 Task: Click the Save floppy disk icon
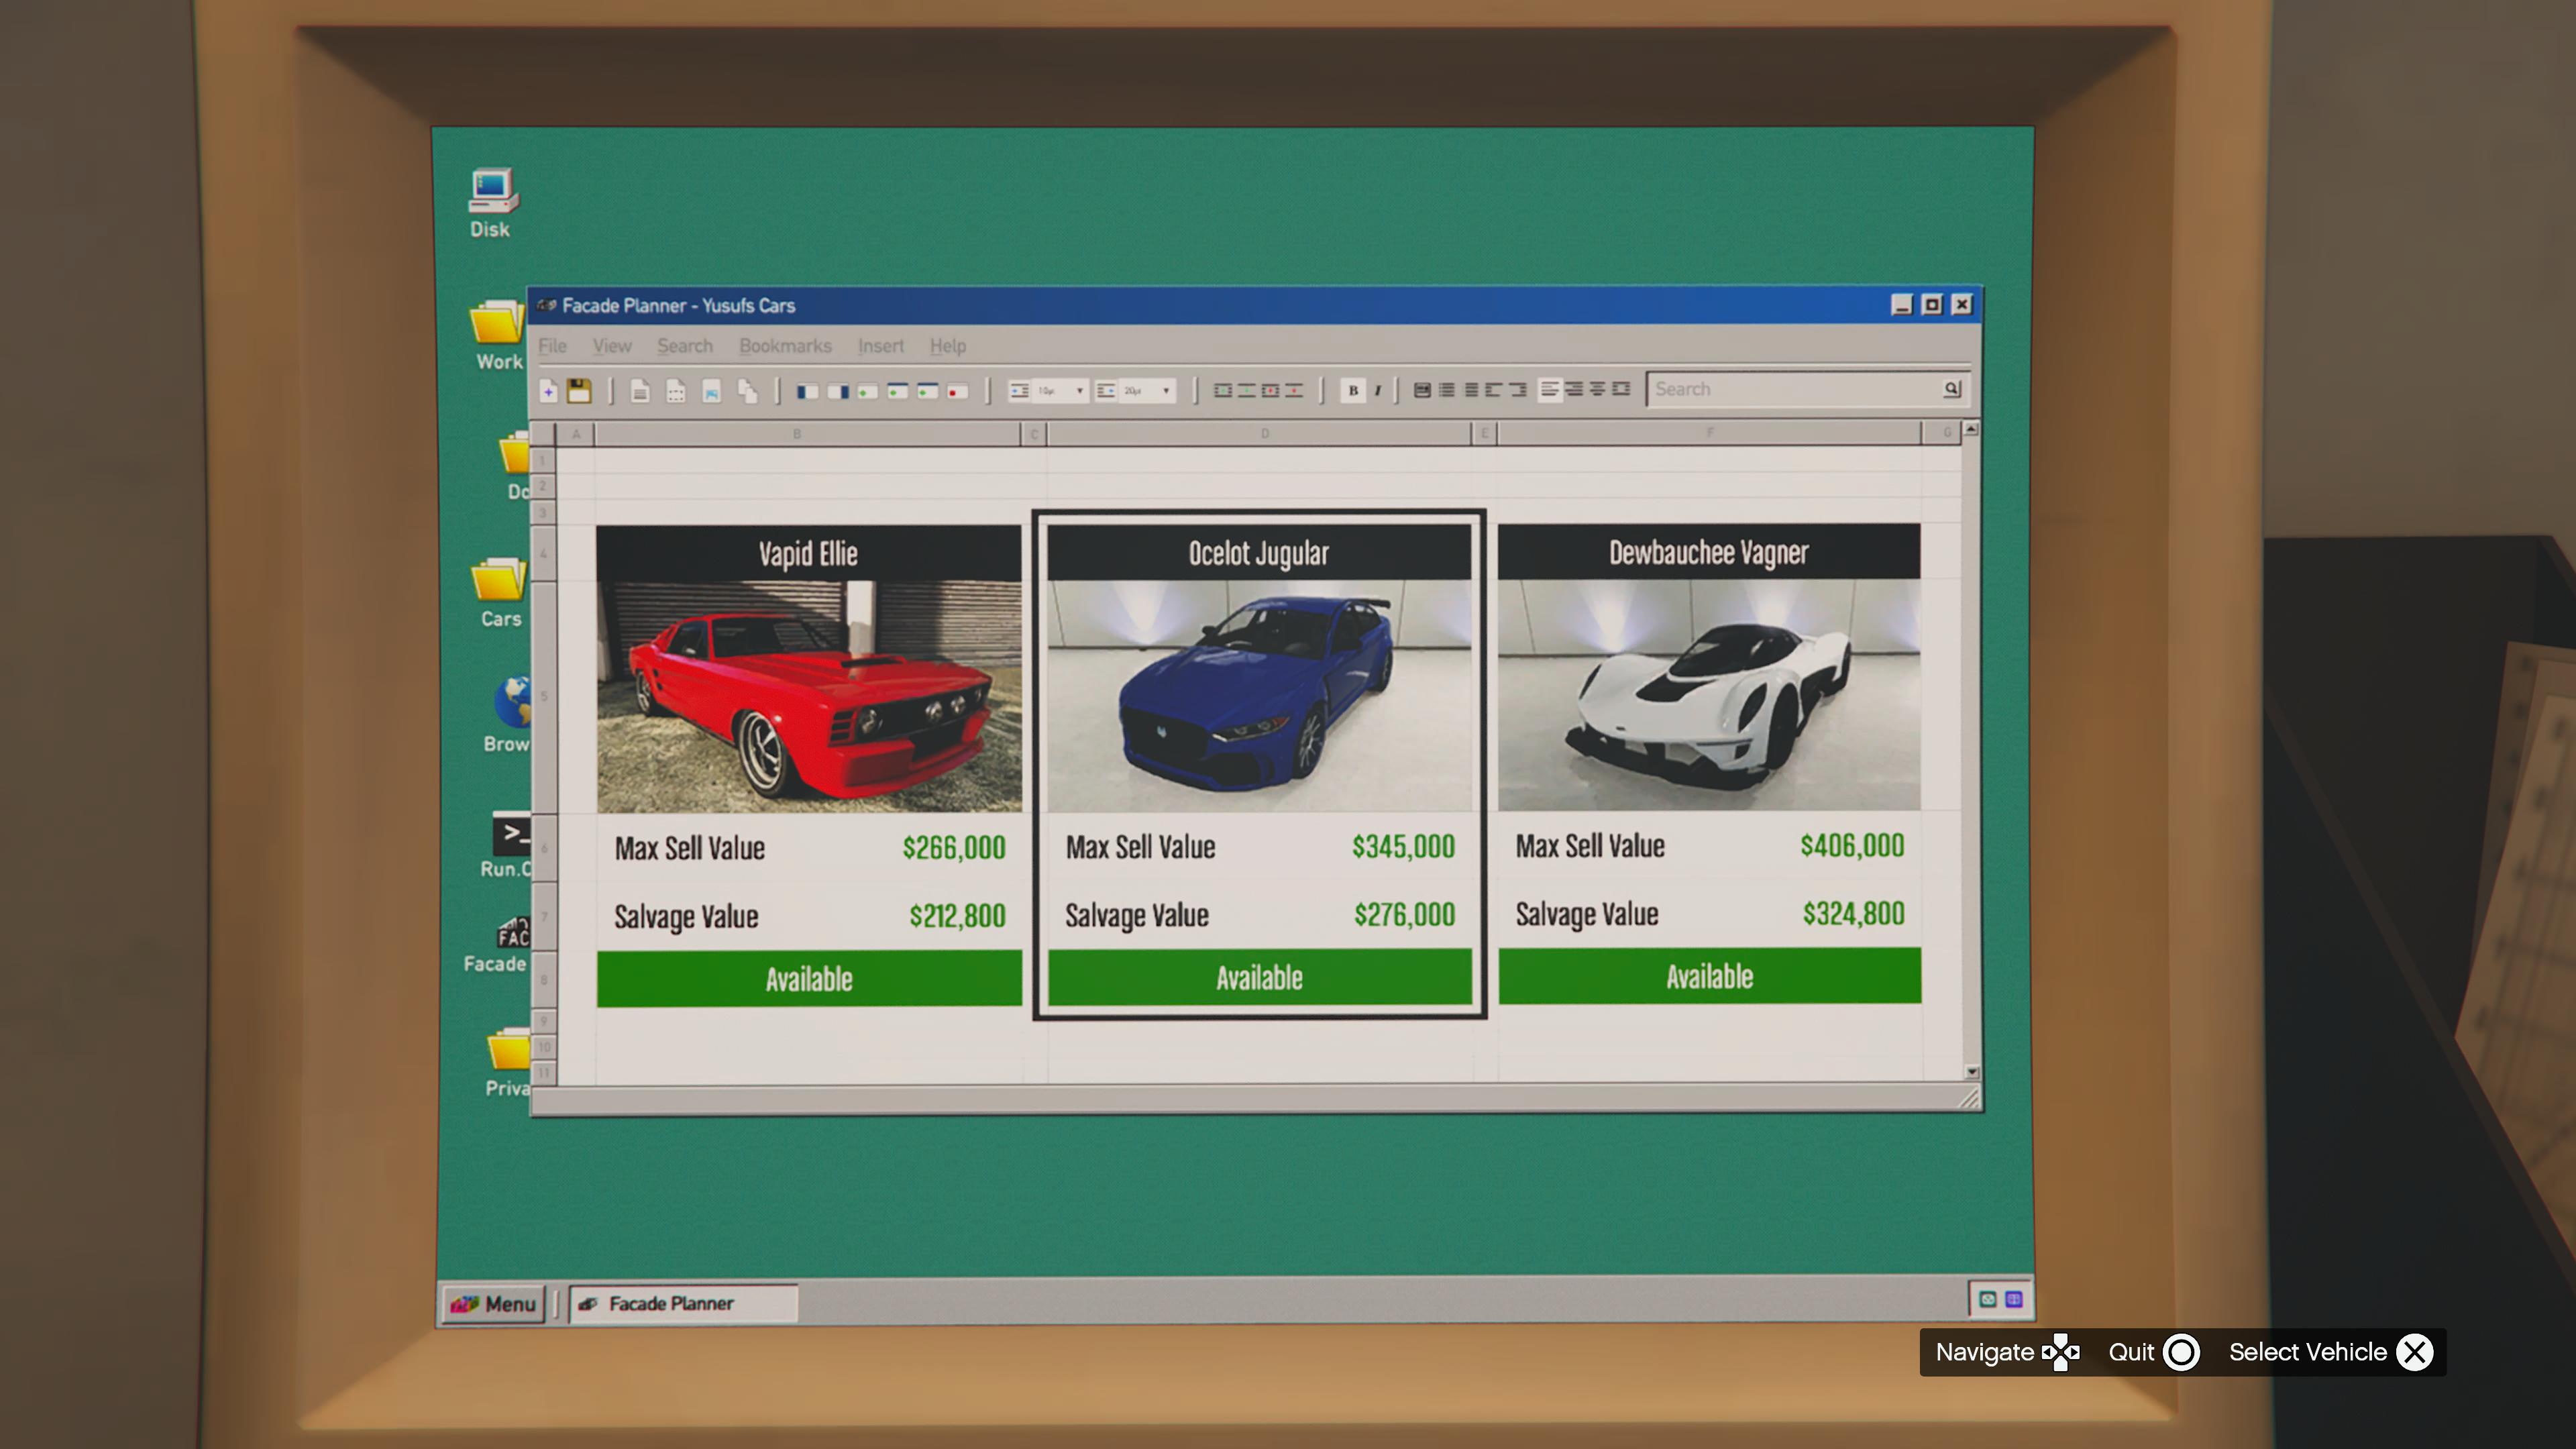tap(579, 391)
